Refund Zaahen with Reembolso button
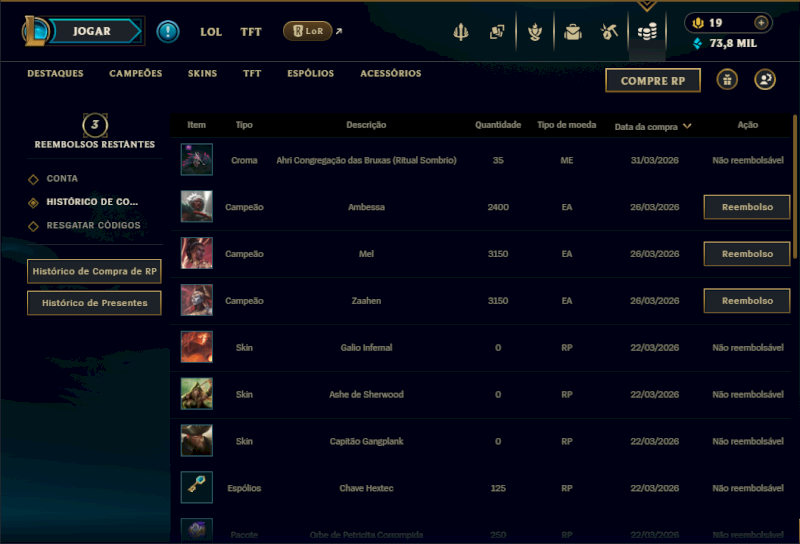The width and height of the screenshot is (800, 544). tap(747, 301)
